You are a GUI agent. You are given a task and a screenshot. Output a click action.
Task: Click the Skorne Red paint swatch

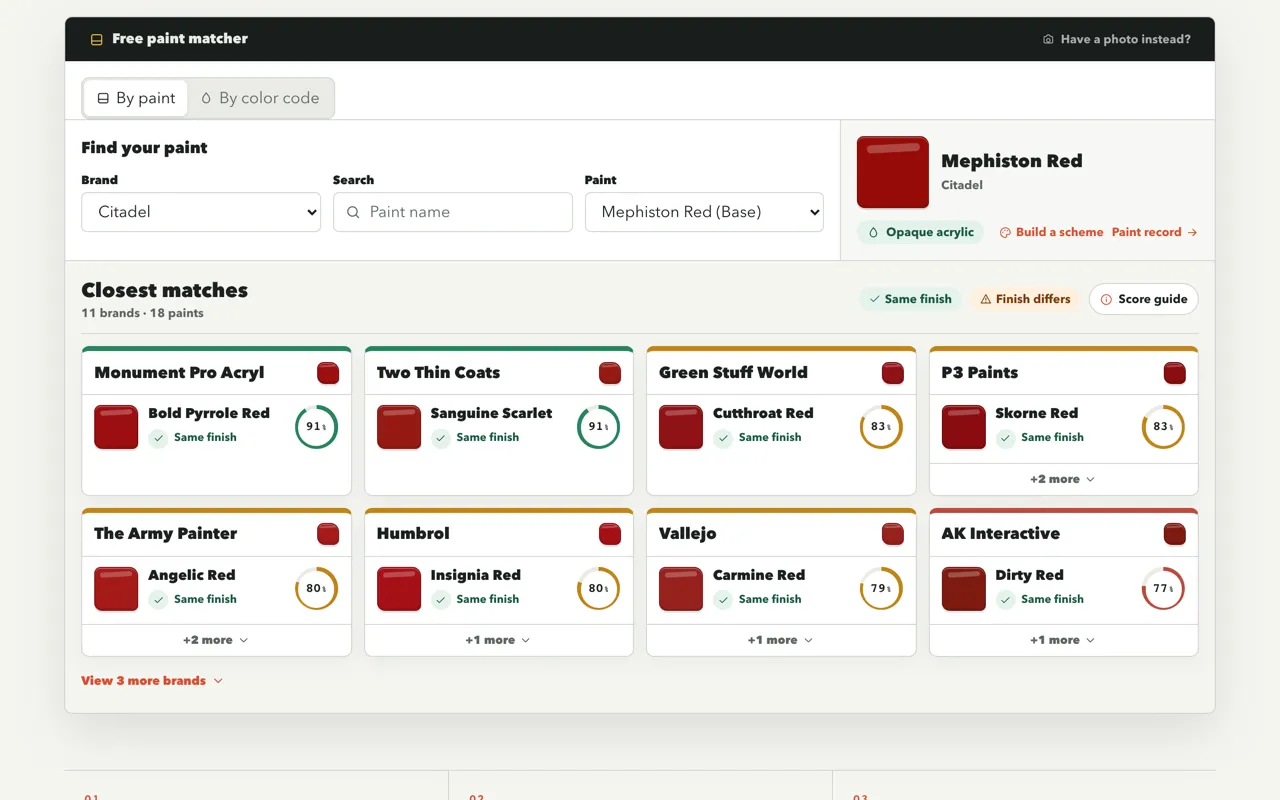(964, 427)
